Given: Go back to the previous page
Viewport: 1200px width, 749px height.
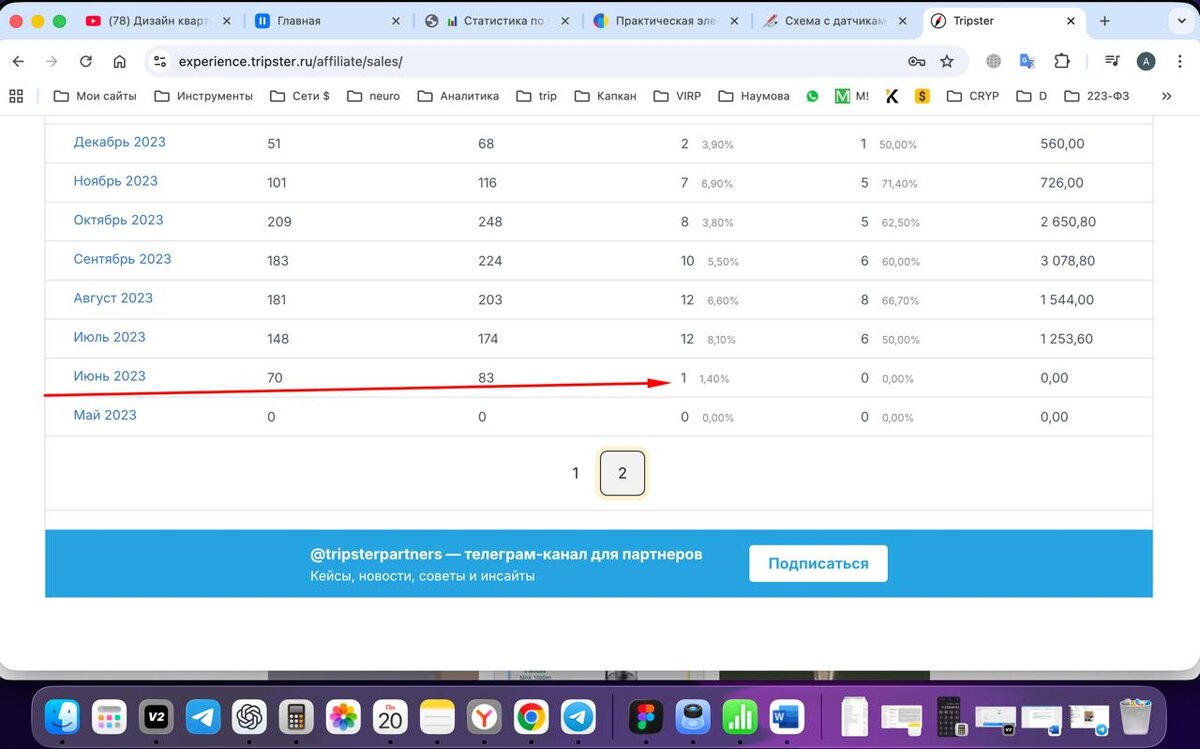Looking at the screenshot, I should coord(18,62).
